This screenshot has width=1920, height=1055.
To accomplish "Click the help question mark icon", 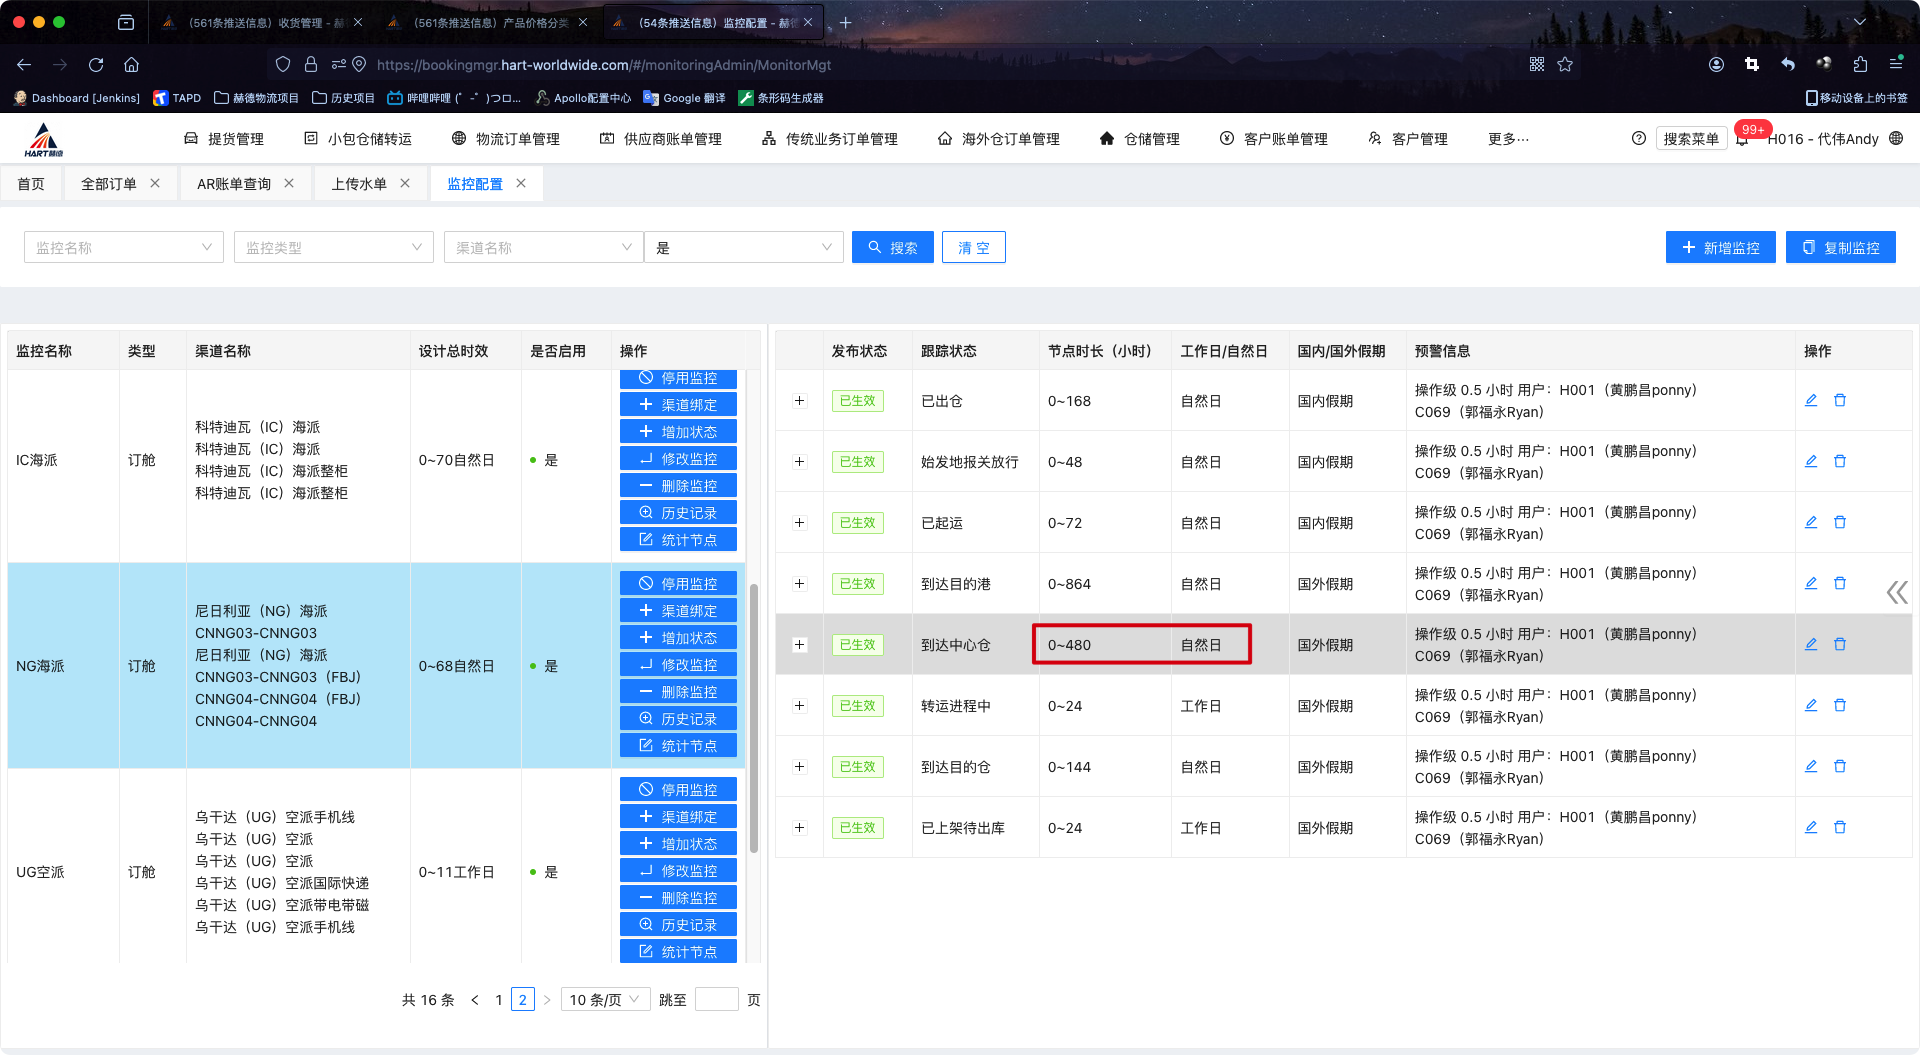I will click(x=1638, y=139).
